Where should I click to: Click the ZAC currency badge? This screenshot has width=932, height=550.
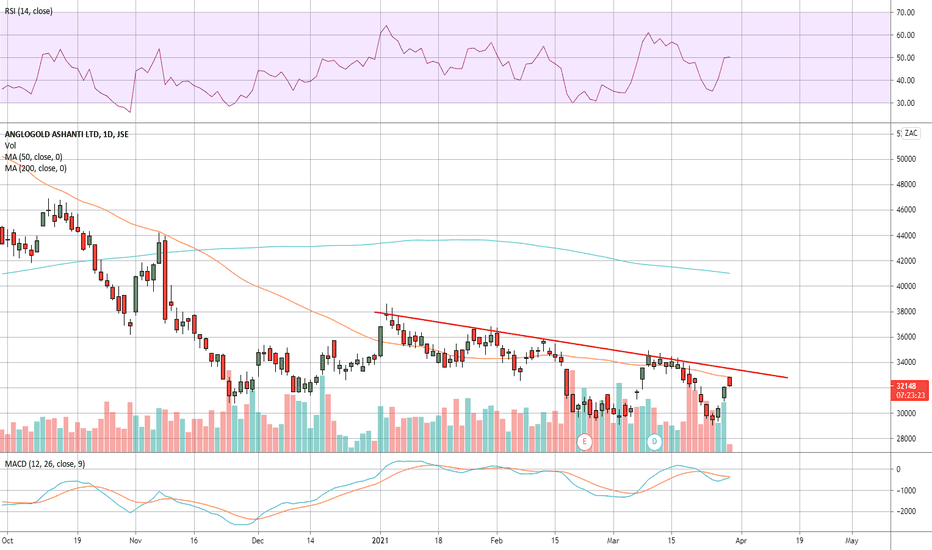(911, 133)
